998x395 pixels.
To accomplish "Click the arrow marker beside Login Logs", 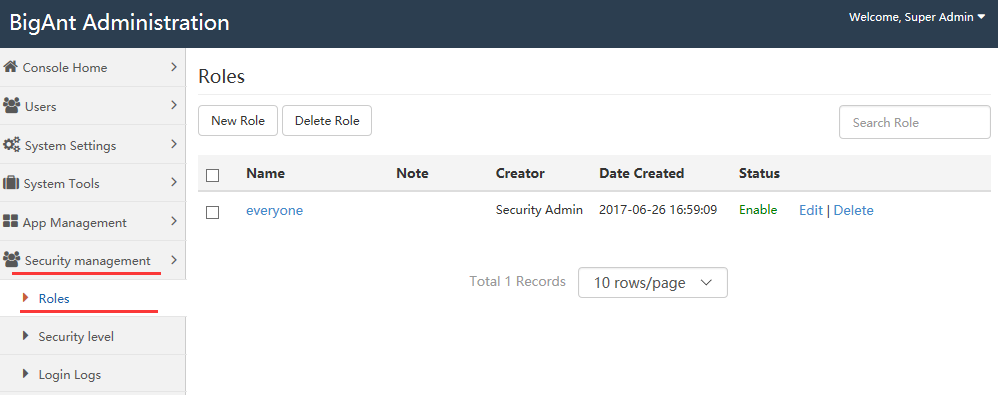I will click(x=25, y=374).
